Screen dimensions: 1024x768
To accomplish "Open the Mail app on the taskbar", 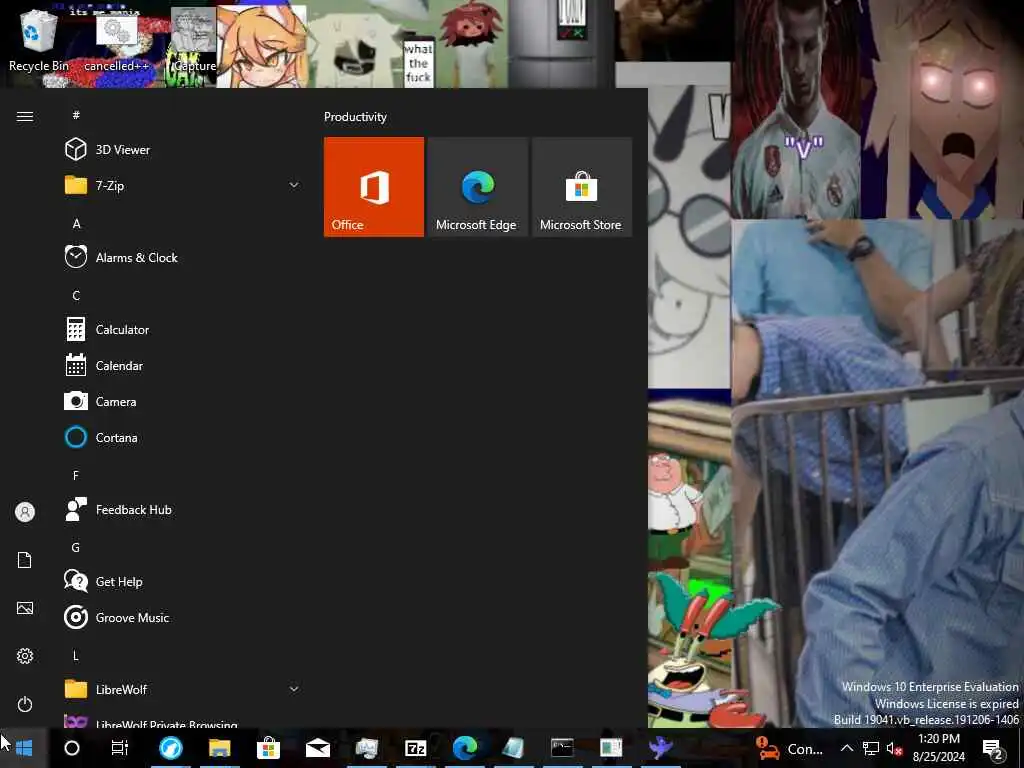I will tap(317, 748).
